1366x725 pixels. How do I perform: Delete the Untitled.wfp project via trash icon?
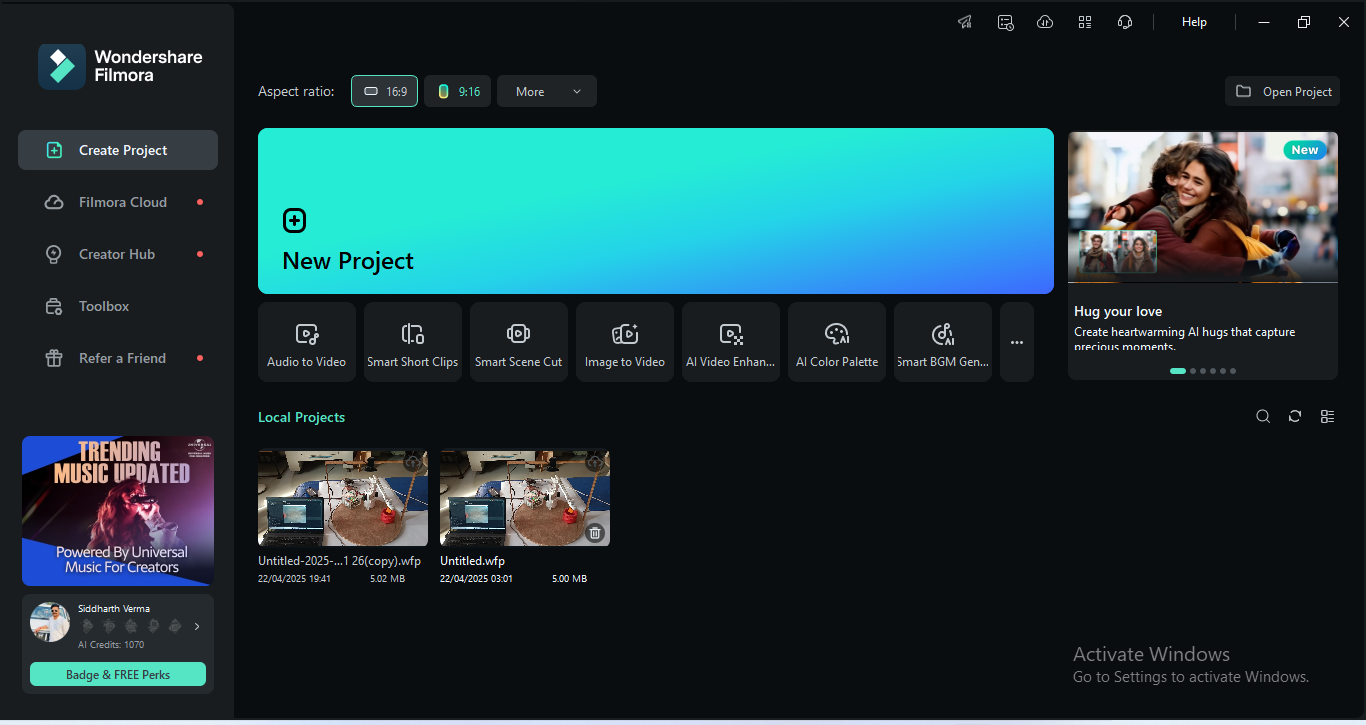click(x=595, y=533)
